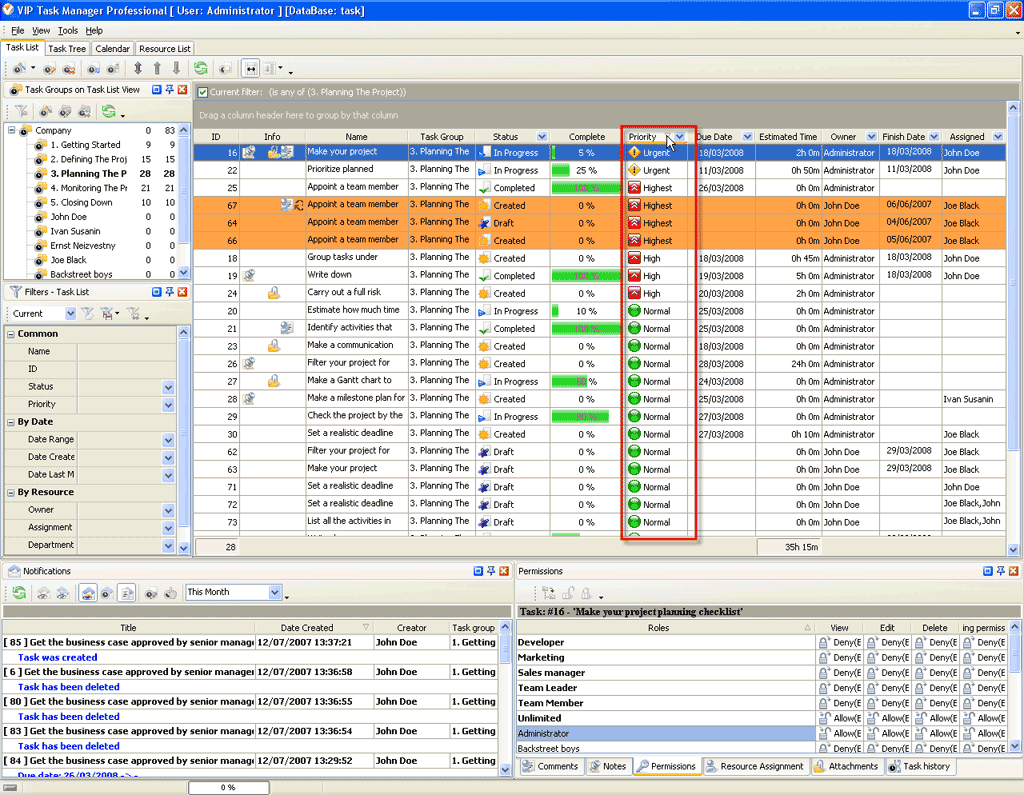Image resolution: width=1024 pixels, height=795 pixels.
Task: Toggle View permission lock for the Unlimited role
Action: pyautogui.click(x=825, y=718)
